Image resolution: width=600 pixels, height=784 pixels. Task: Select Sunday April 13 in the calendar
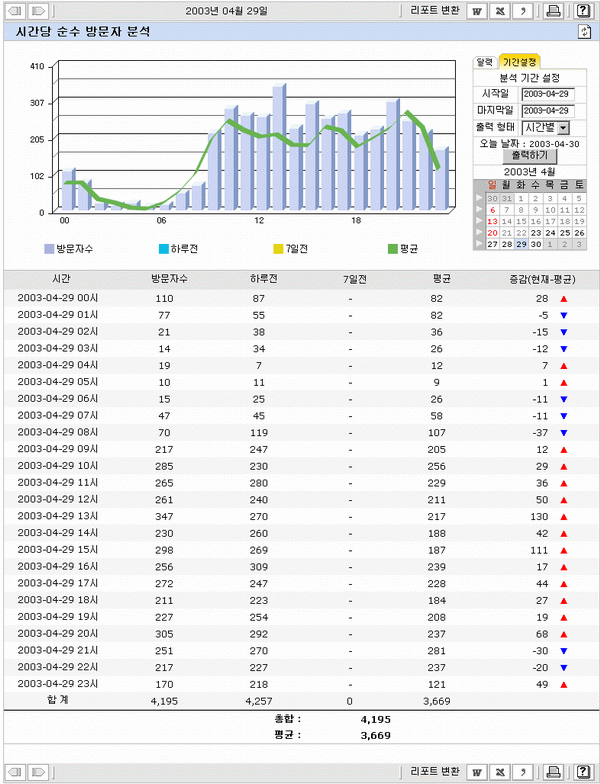492,221
